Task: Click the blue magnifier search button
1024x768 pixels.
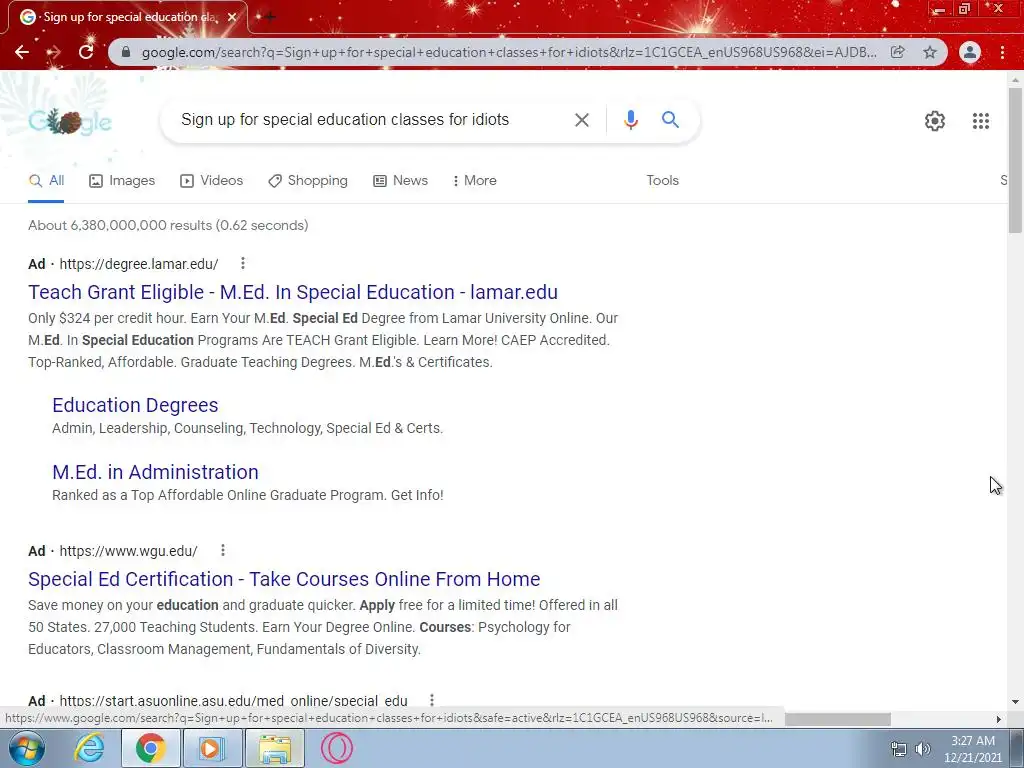Action: point(670,120)
